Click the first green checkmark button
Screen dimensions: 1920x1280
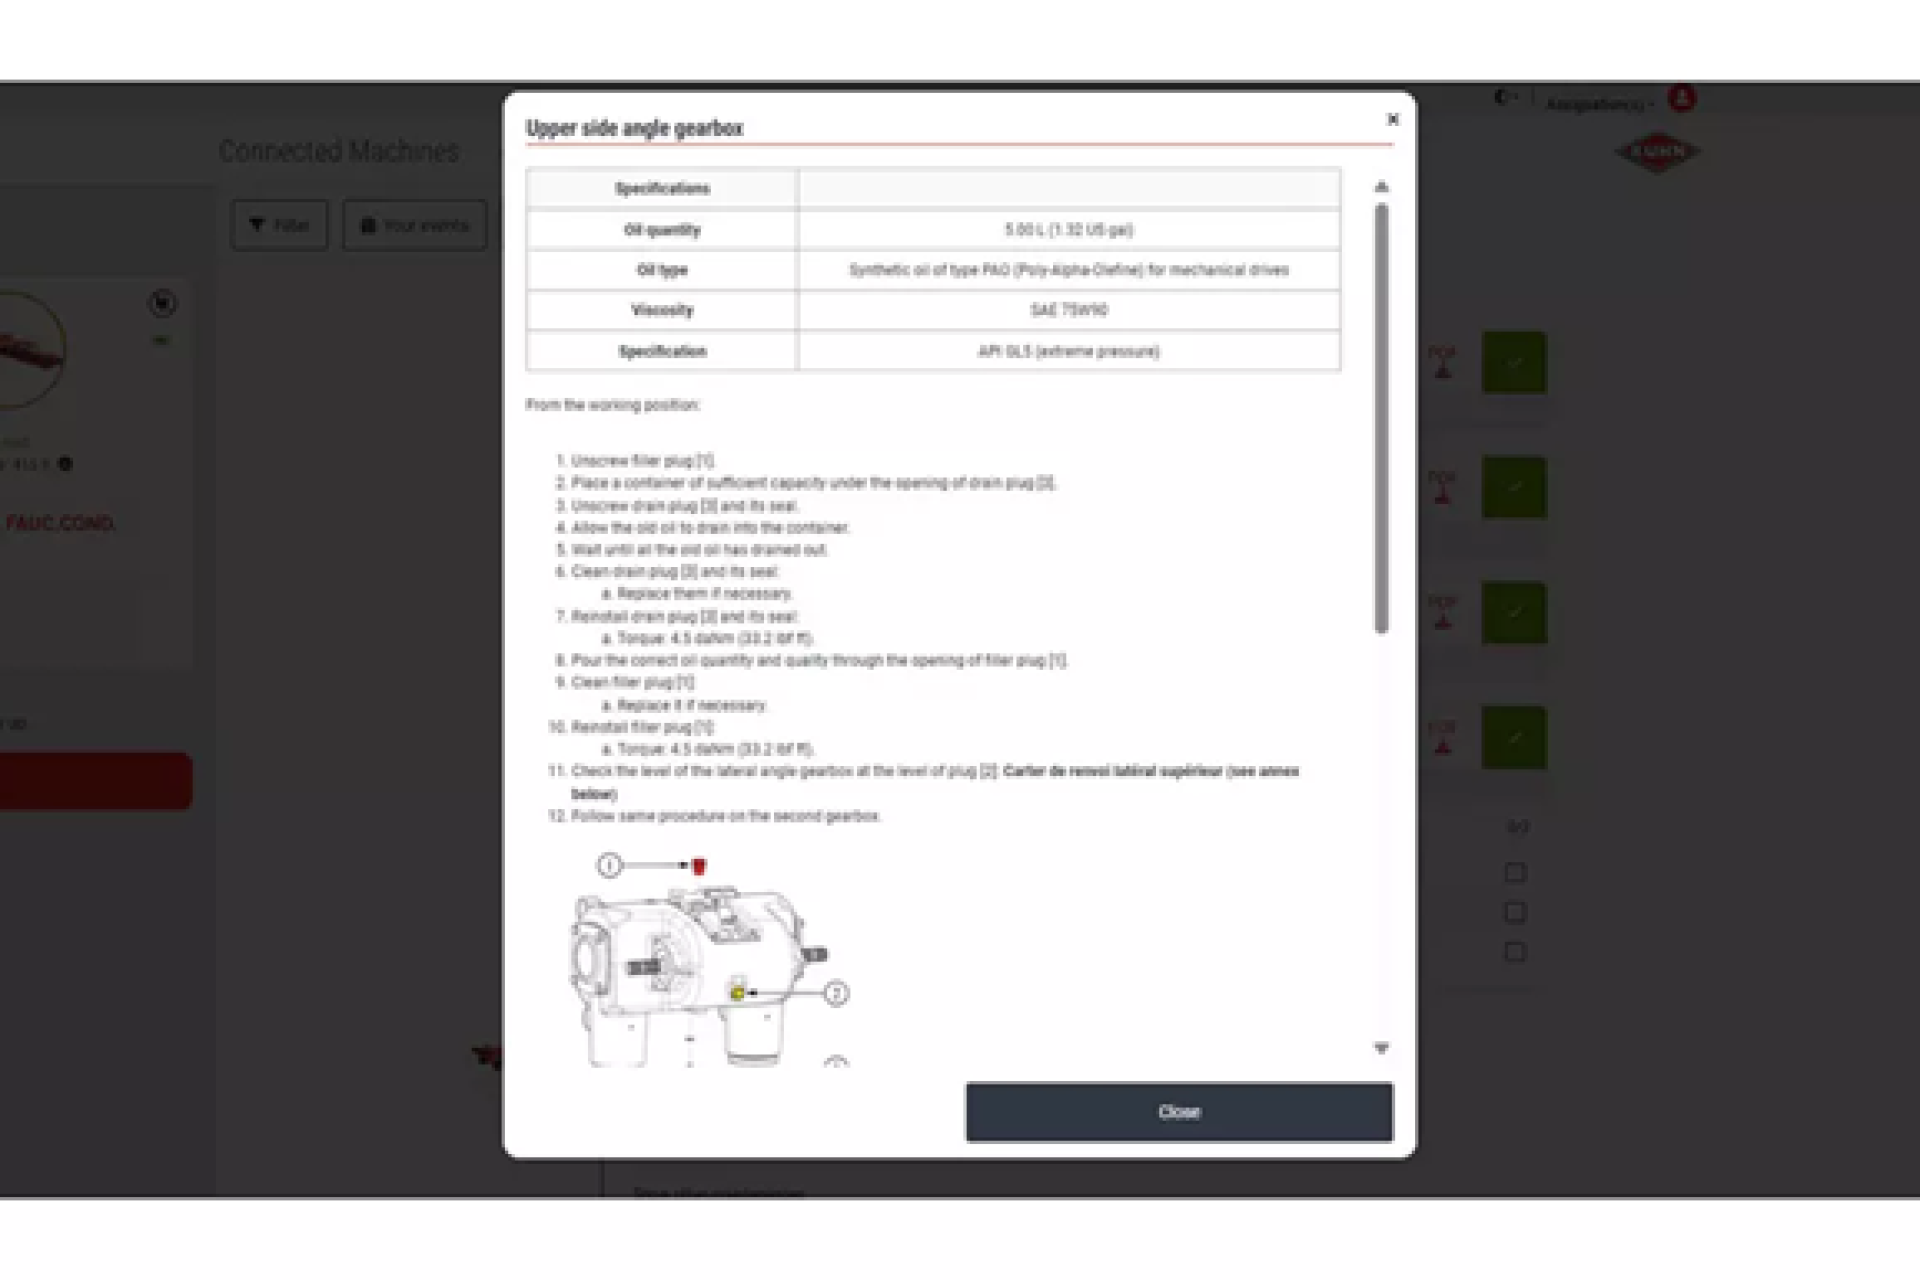(1514, 362)
